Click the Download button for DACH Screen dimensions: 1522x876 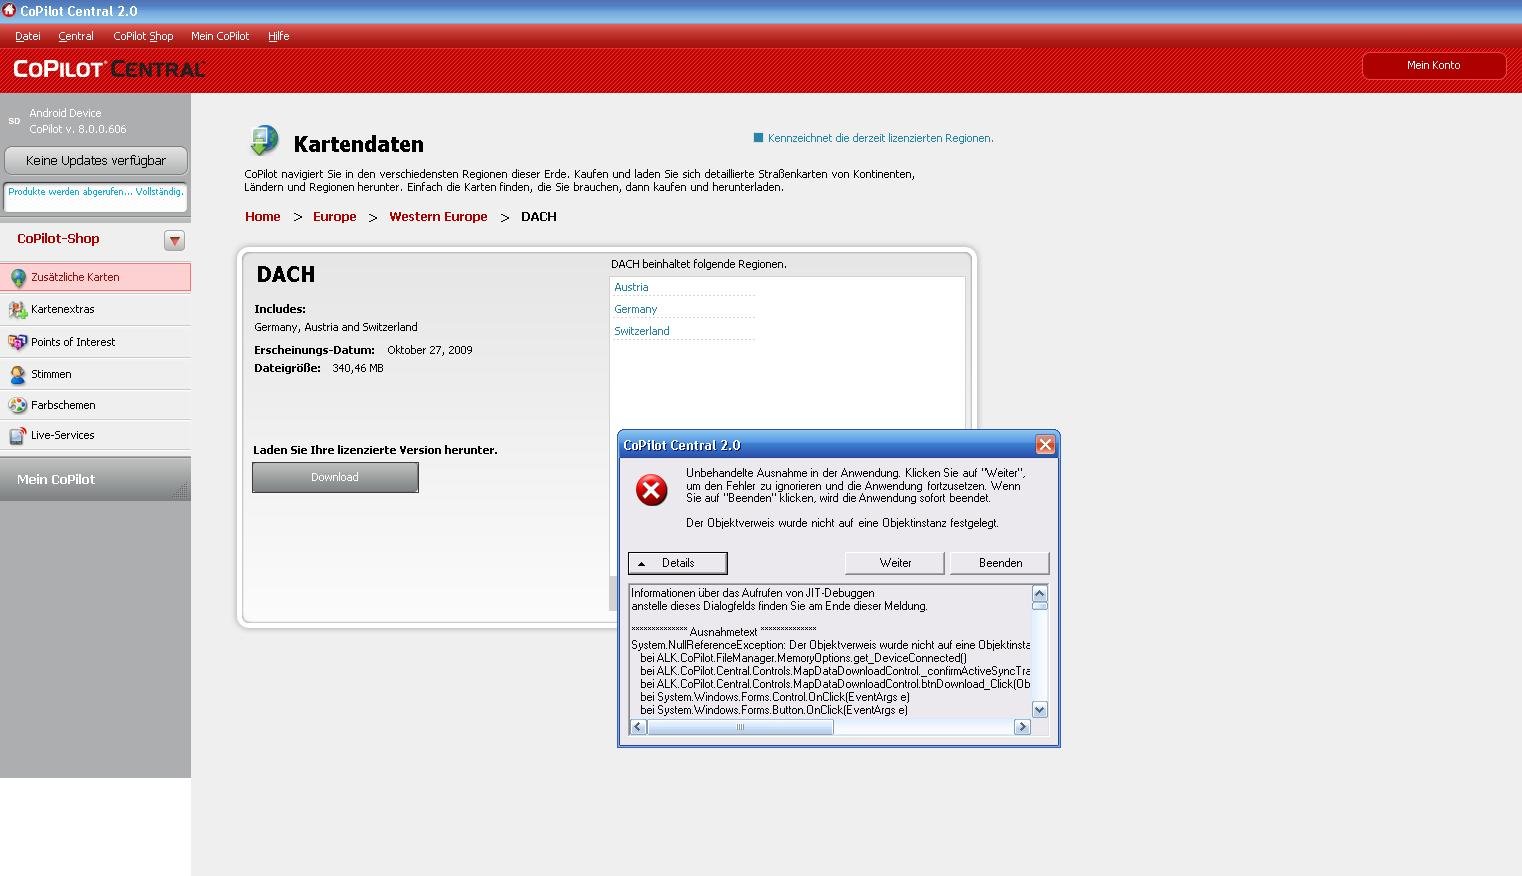335,477
